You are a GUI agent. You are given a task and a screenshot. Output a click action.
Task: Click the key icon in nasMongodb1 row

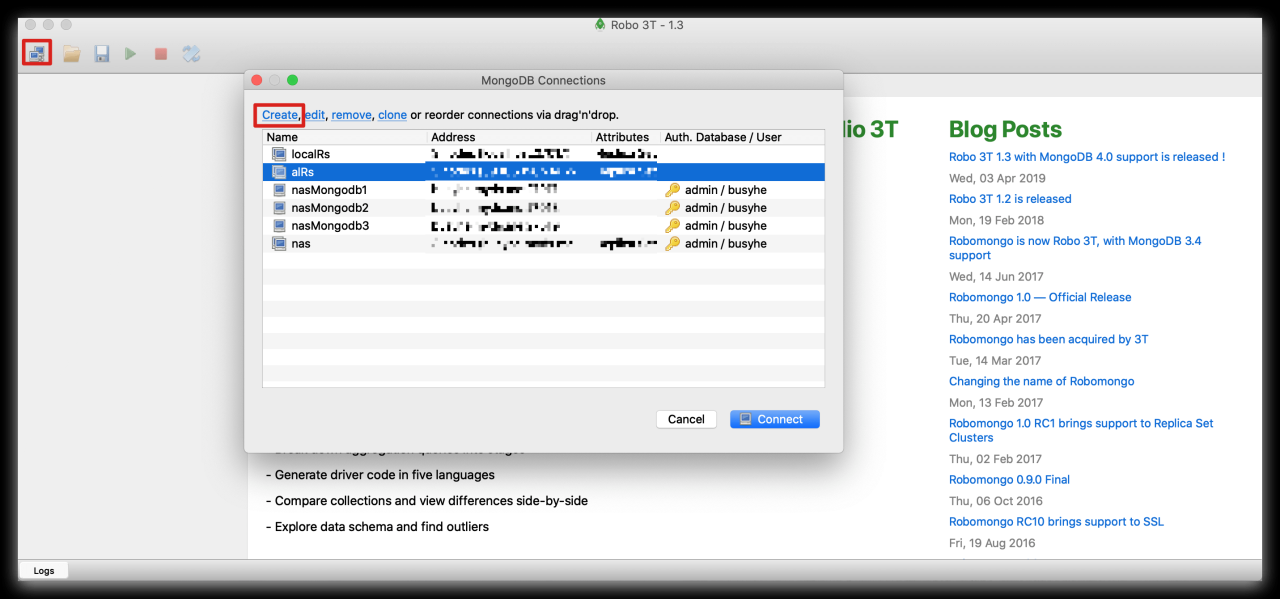click(672, 190)
